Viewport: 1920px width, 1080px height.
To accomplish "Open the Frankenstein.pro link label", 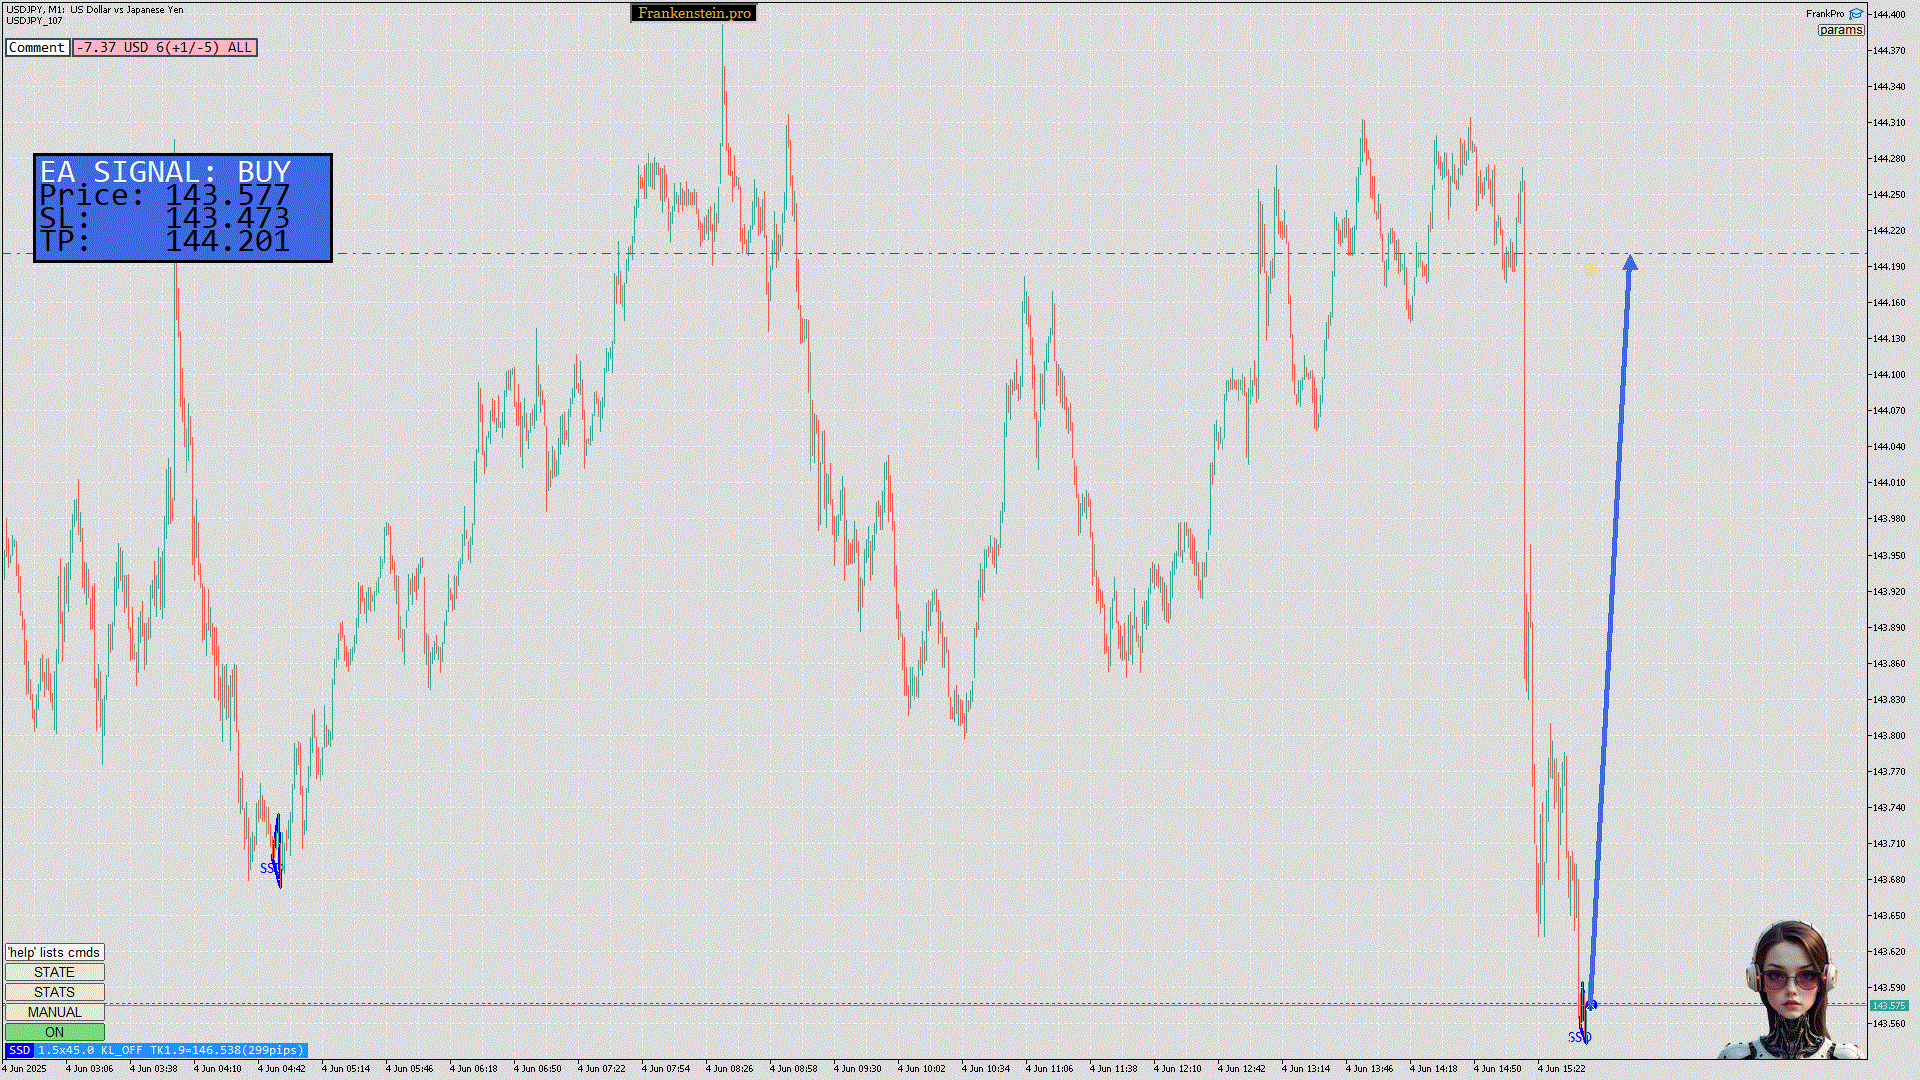I will 694,13.
